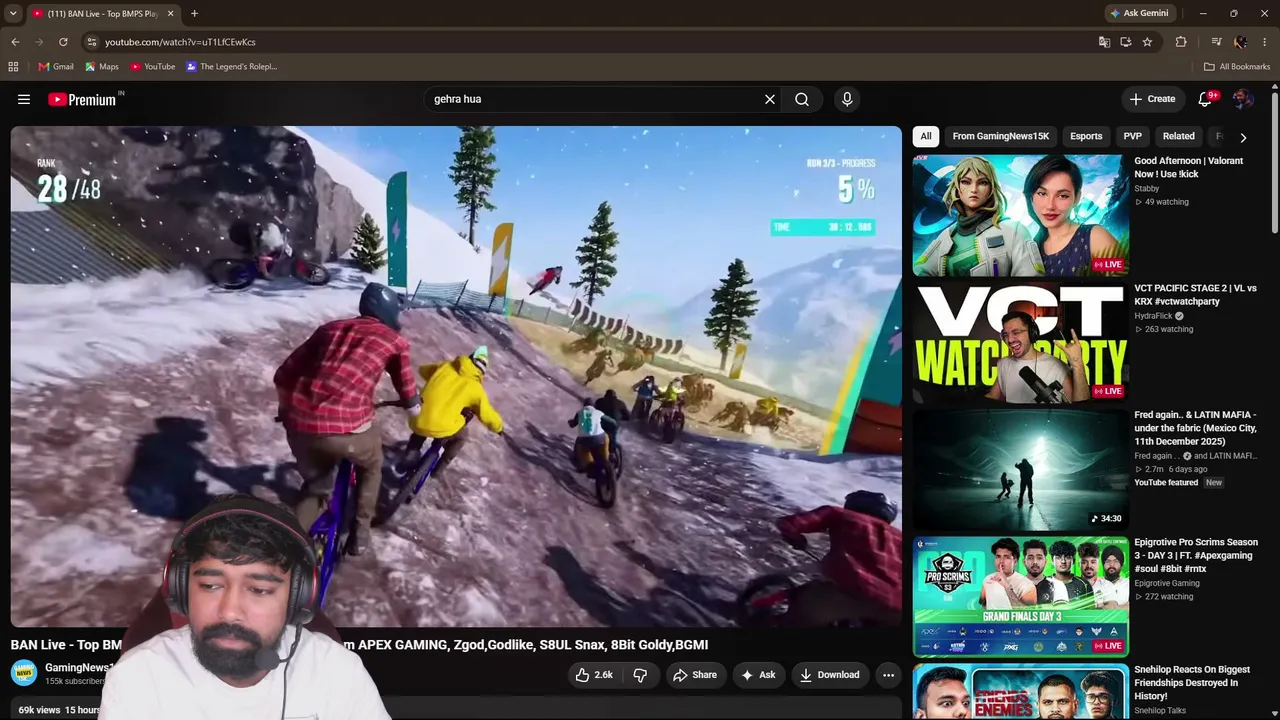
Task: Dislike the video with thumbs down
Action: click(x=640, y=675)
